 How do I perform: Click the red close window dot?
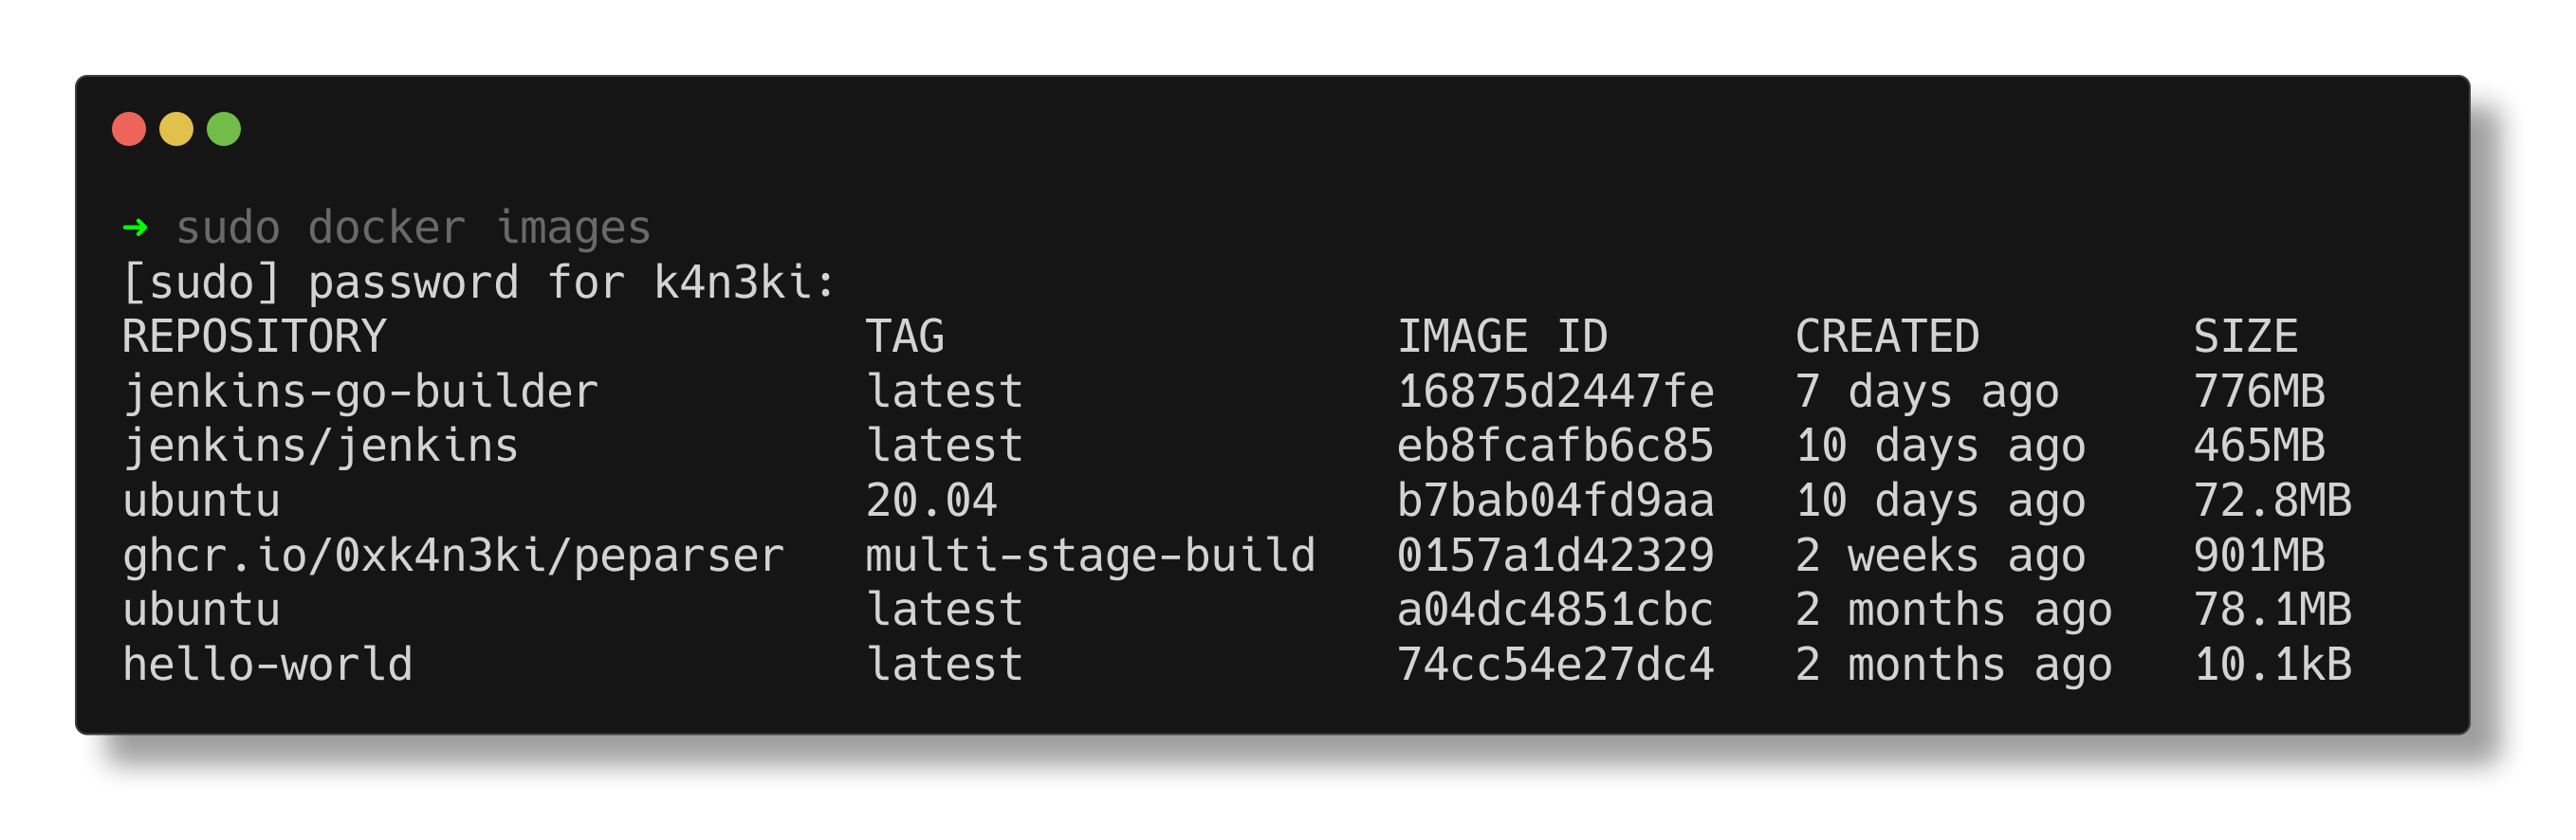click(129, 129)
